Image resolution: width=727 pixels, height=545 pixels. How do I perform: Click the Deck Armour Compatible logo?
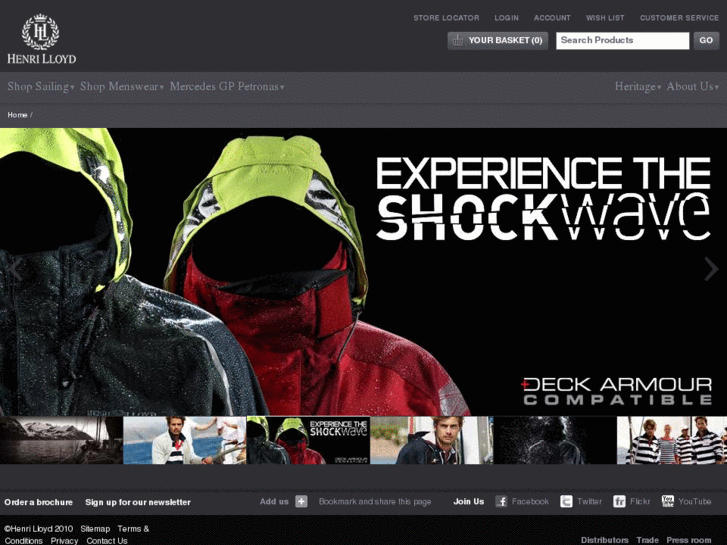(x=616, y=391)
